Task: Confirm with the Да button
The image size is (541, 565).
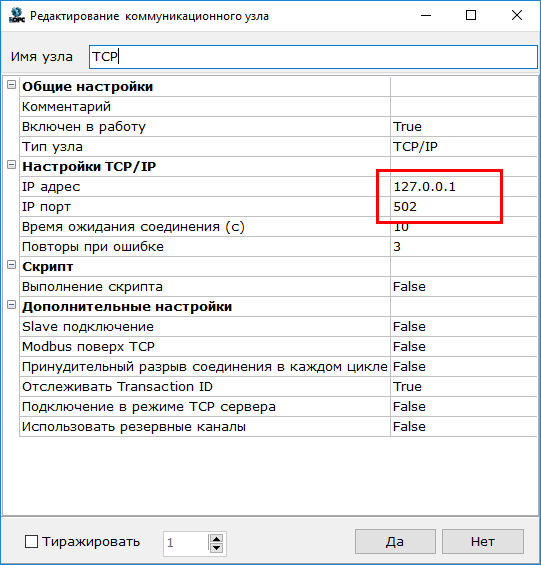Action: [x=395, y=541]
